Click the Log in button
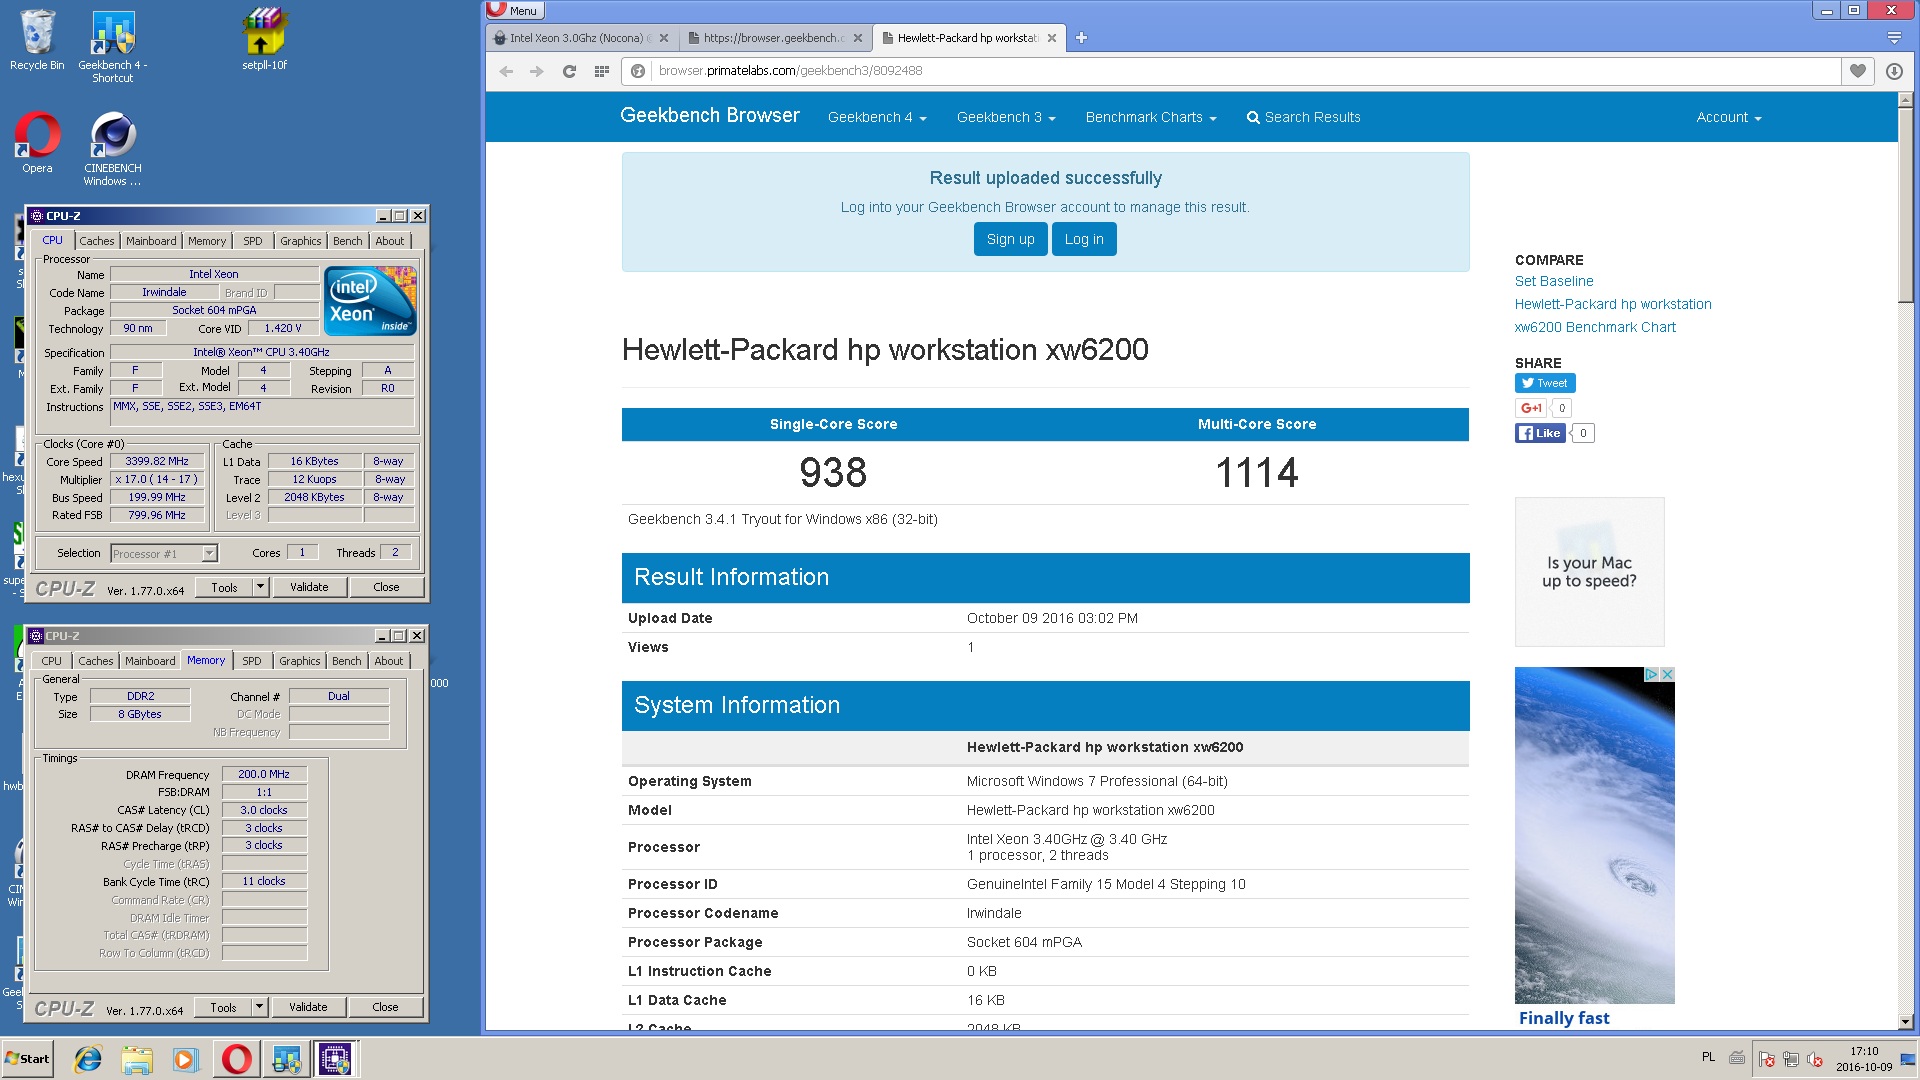1920x1080 pixels. [1084, 239]
